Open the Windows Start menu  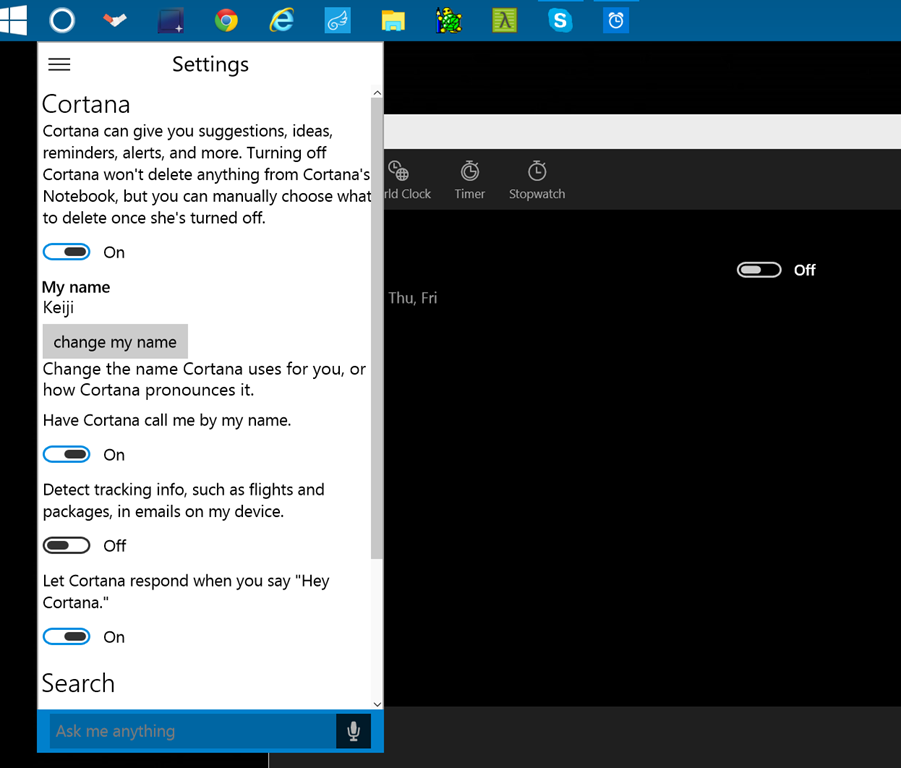click(14, 20)
